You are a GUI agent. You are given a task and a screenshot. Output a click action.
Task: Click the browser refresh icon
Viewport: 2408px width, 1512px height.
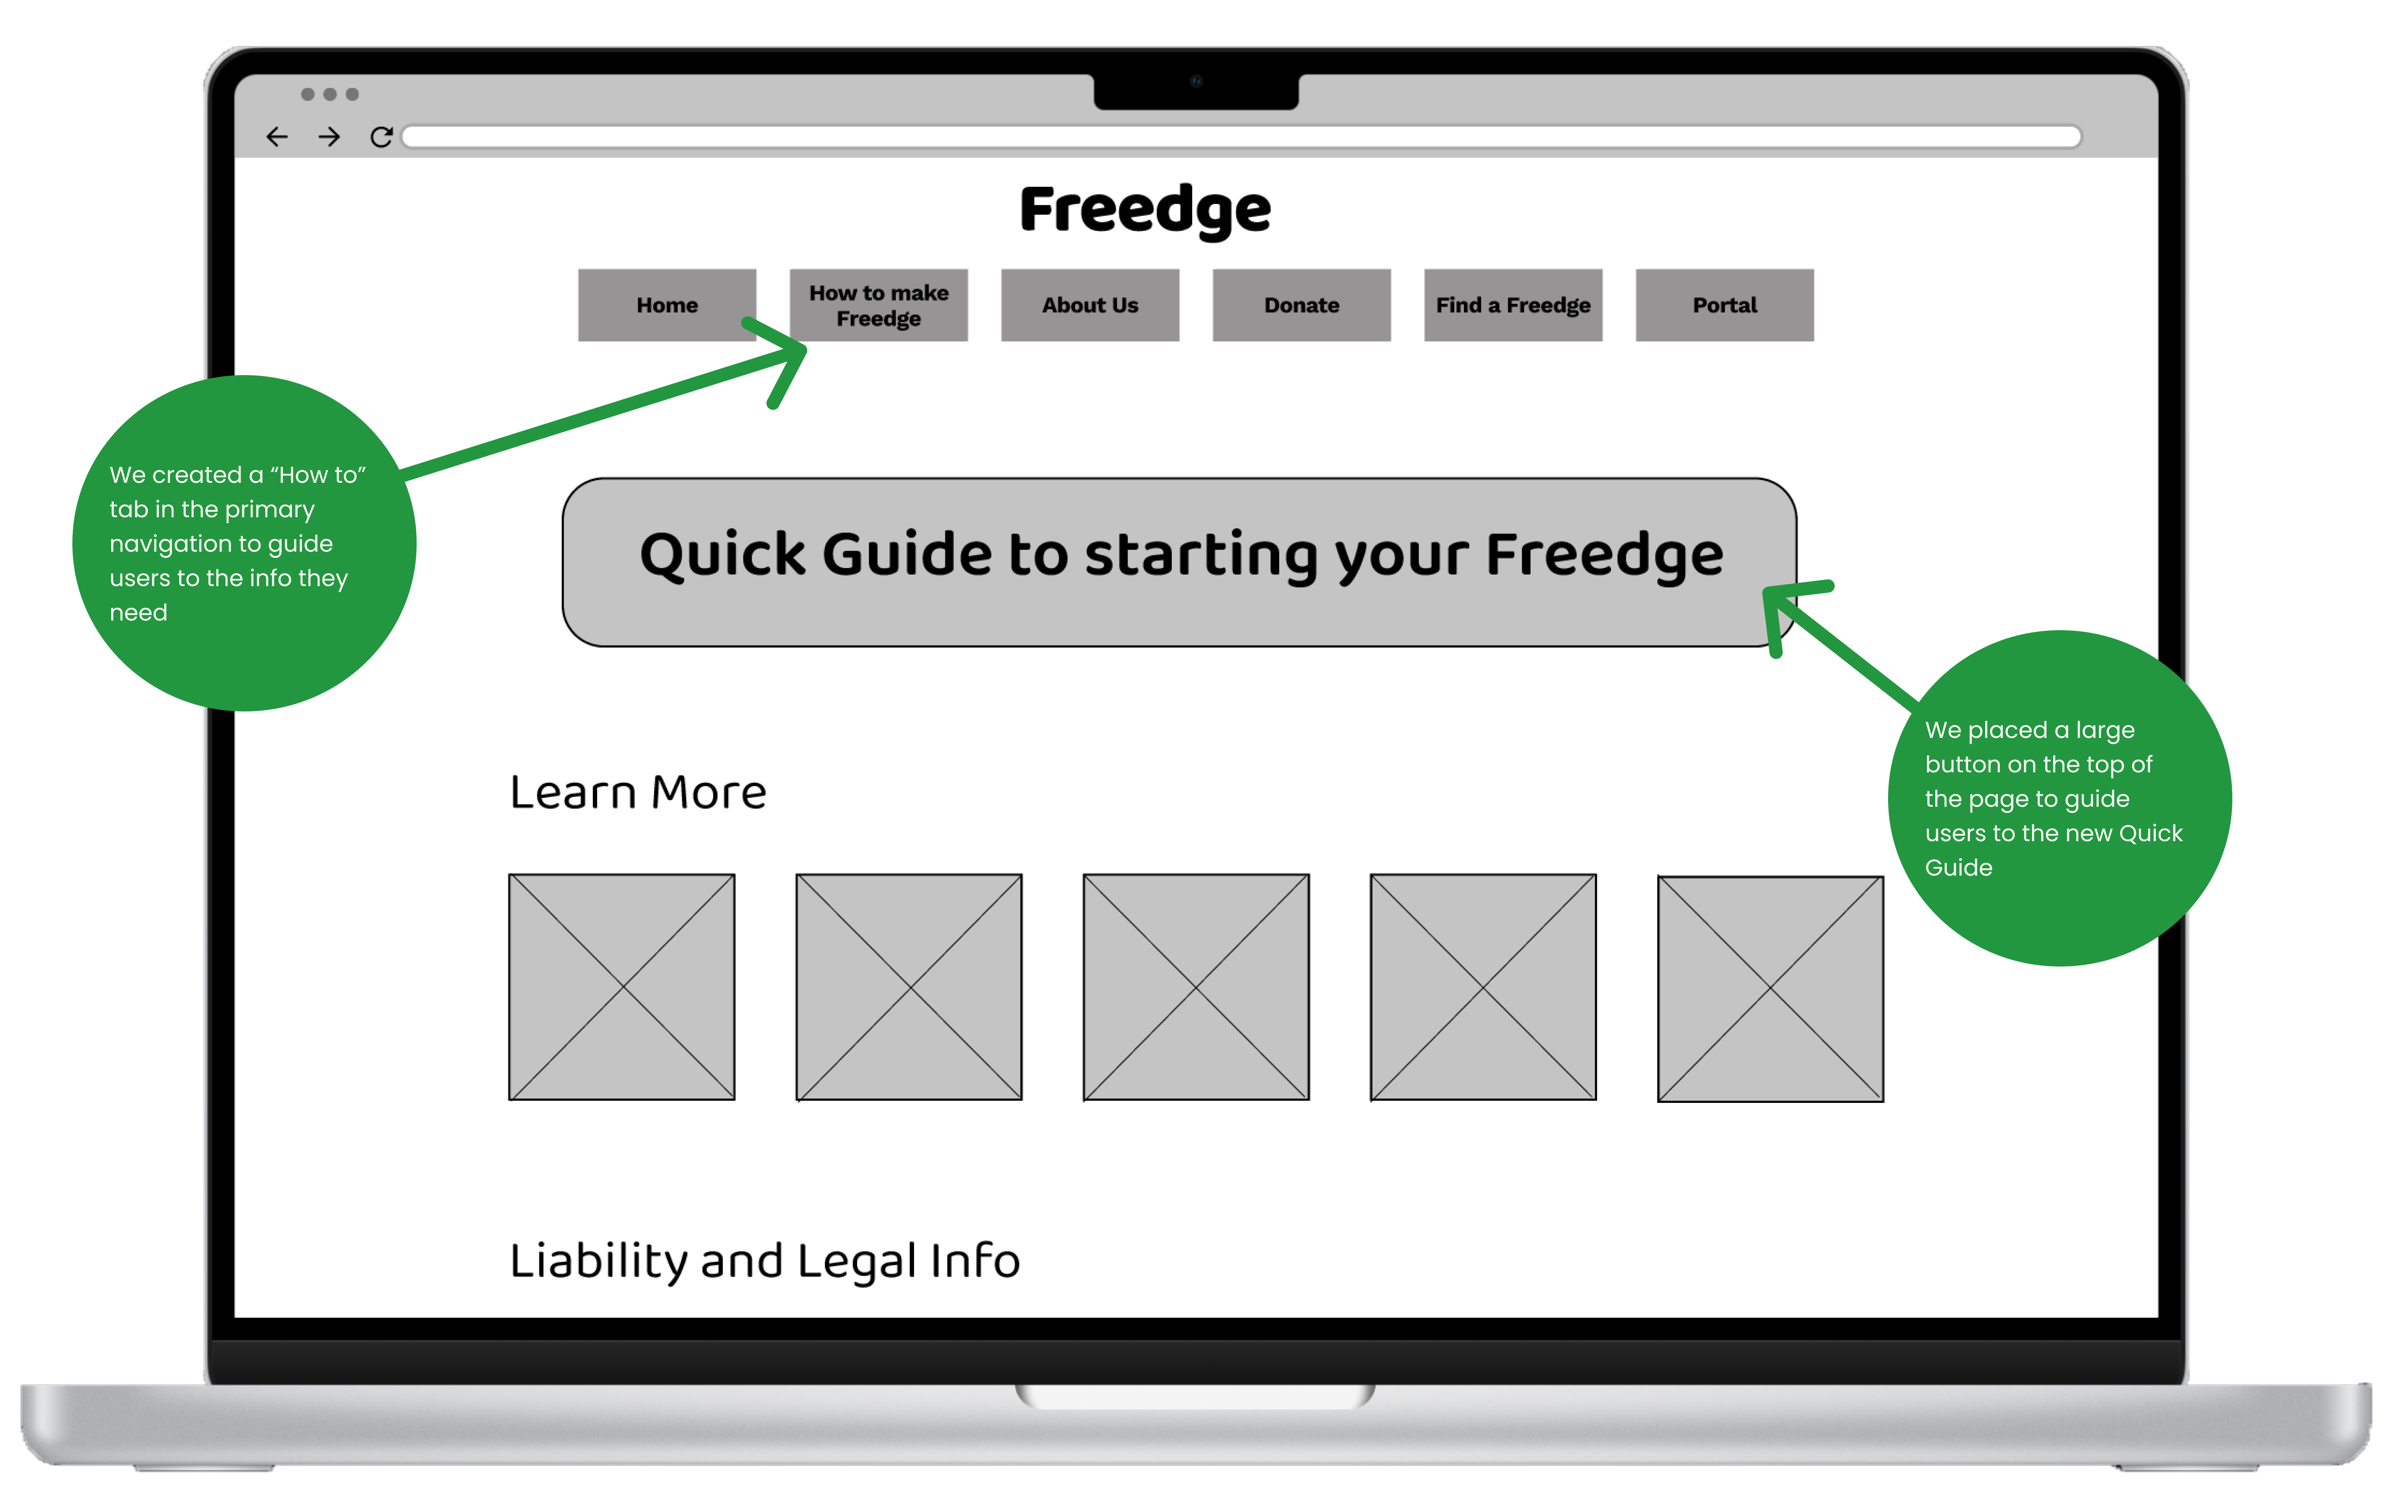[380, 136]
